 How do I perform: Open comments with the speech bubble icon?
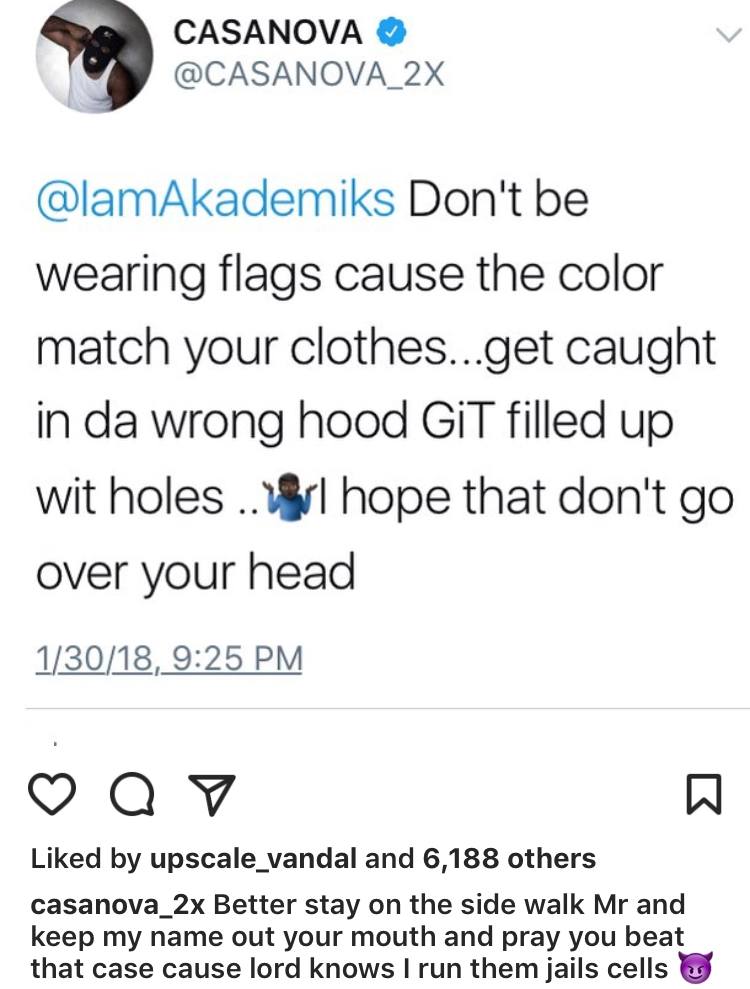[x=132, y=795]
